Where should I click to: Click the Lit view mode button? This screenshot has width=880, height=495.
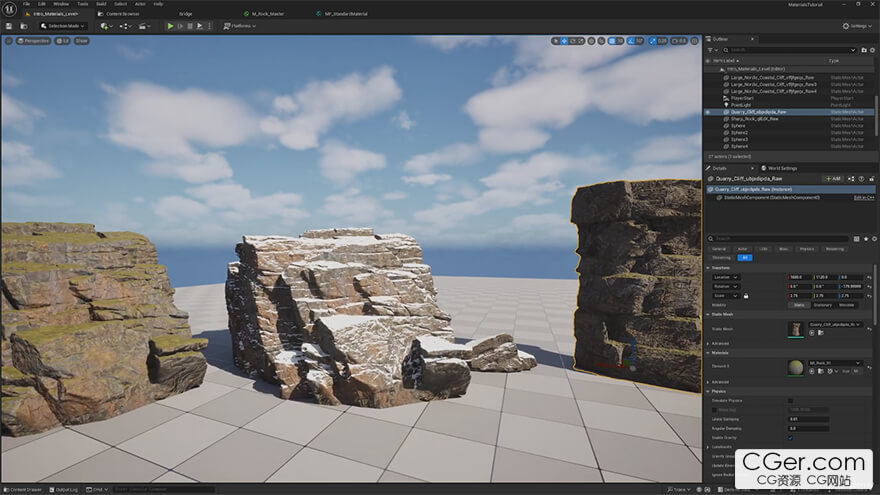pos(62,41)
